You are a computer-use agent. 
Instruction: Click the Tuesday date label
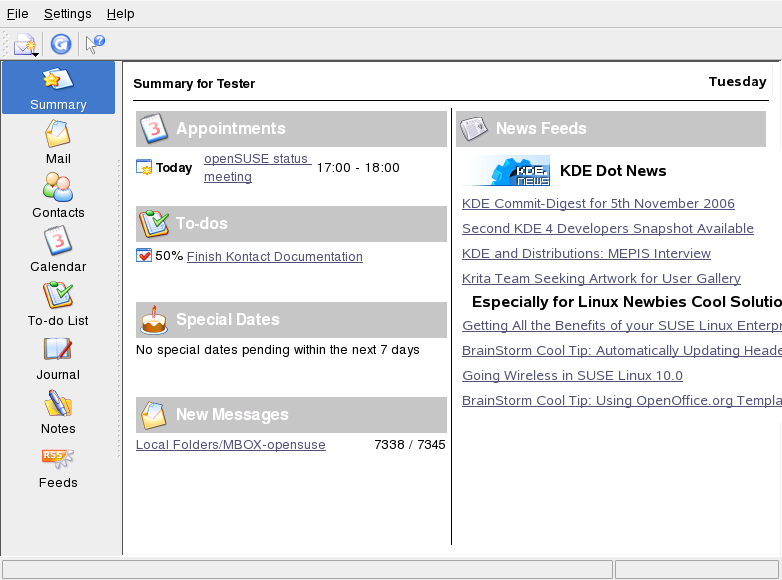tap(738, 81)
